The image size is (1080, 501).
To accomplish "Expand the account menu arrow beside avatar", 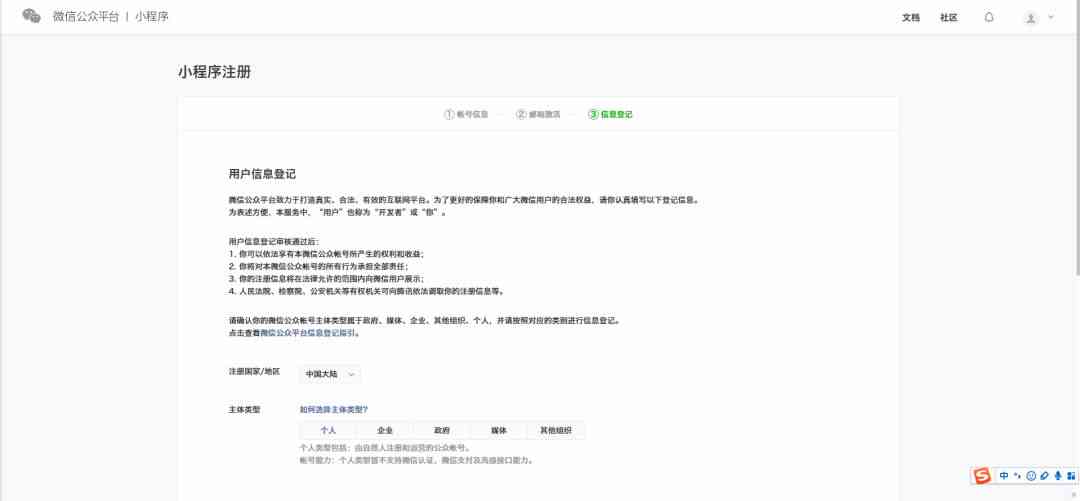I will coord(1051,17).
